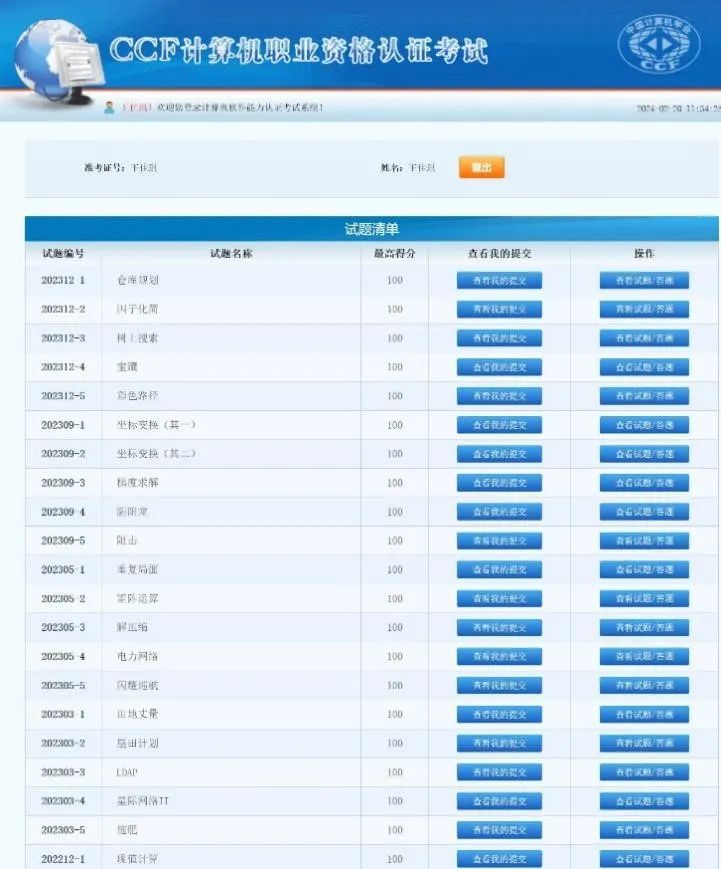
Task: Open 查看试题/答题 for 202303-5
Action: point(644,830)
